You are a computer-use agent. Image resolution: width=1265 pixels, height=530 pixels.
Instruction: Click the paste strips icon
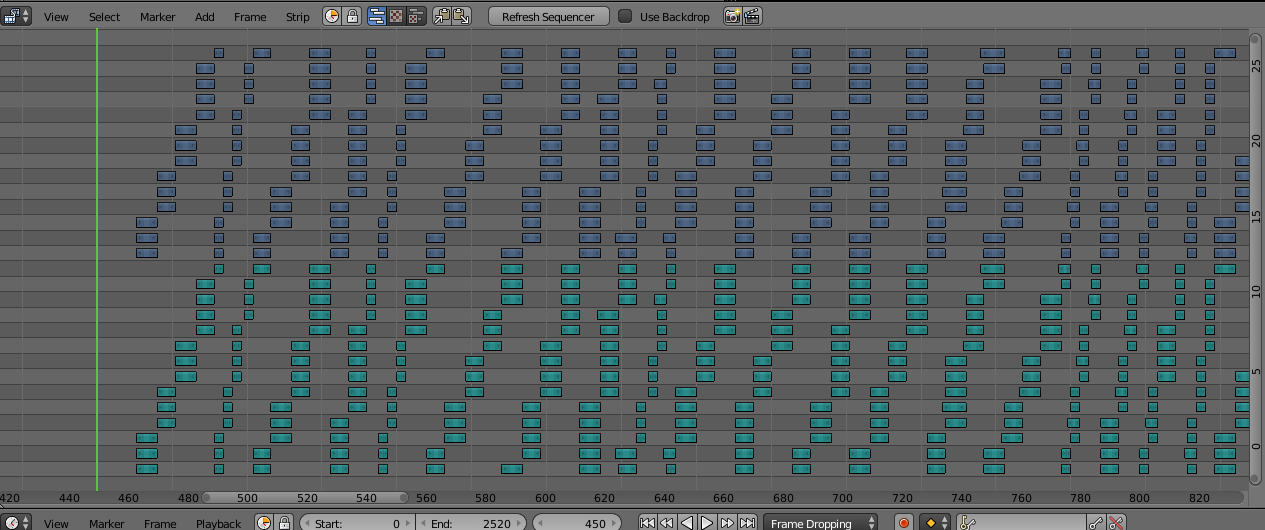[x=461, y=16]
